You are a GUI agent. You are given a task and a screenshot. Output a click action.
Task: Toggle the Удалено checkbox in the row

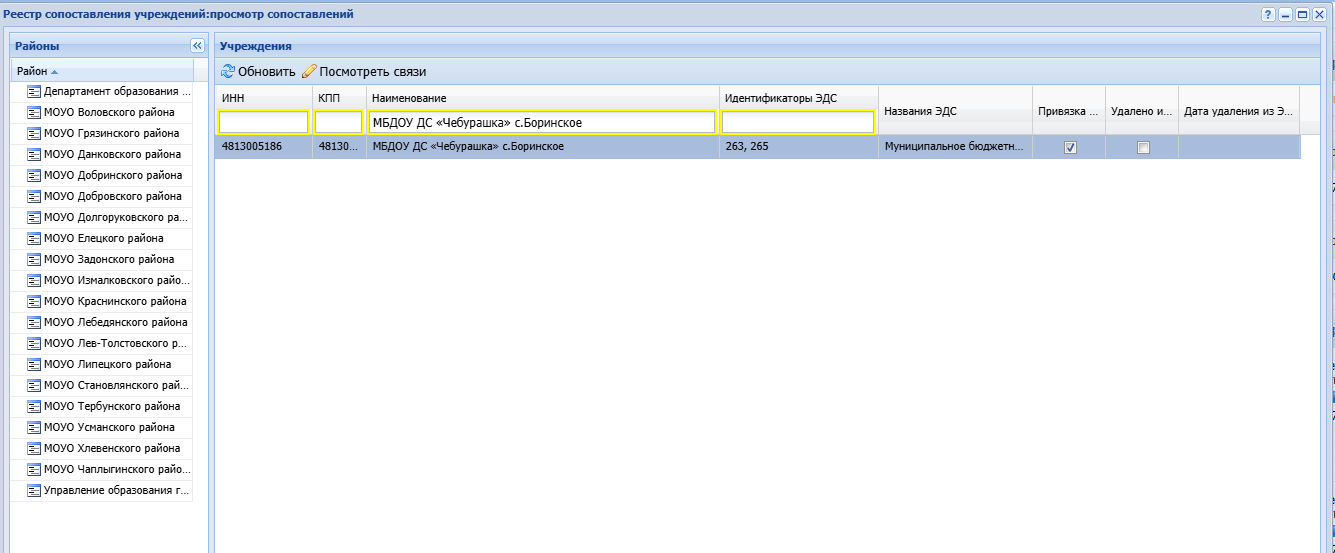tap(1143, 147)
